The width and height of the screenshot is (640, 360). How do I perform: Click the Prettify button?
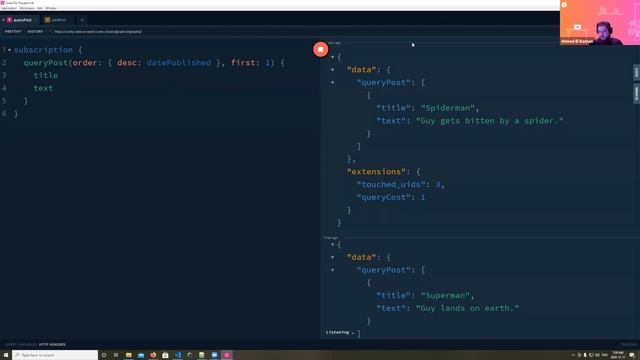[13, 31]
